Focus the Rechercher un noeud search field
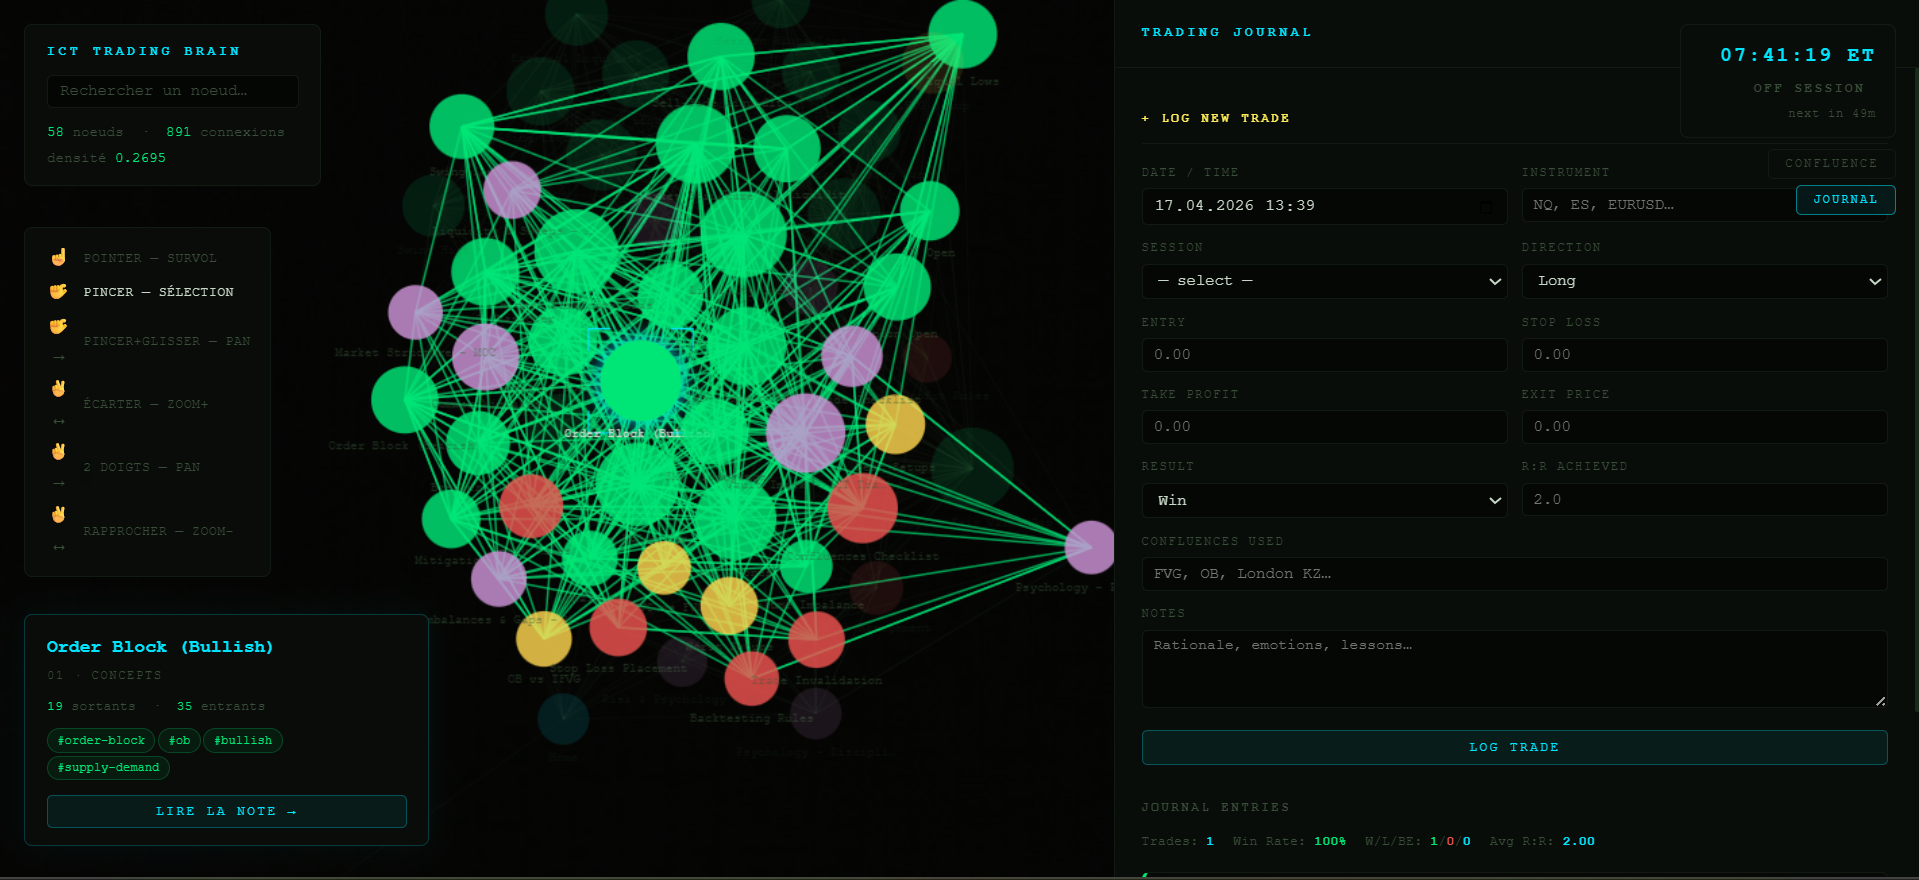 click(173, 91)
